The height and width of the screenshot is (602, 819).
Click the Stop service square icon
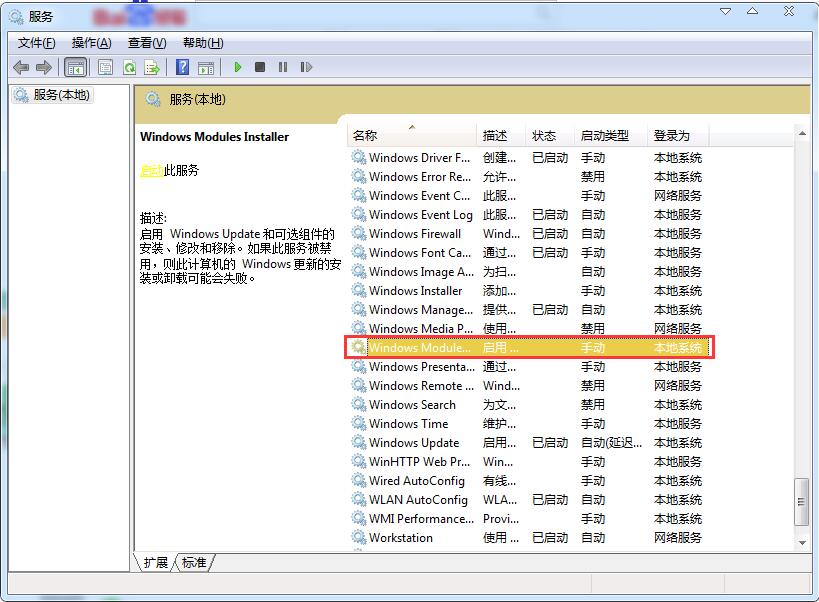coord(260,67)
